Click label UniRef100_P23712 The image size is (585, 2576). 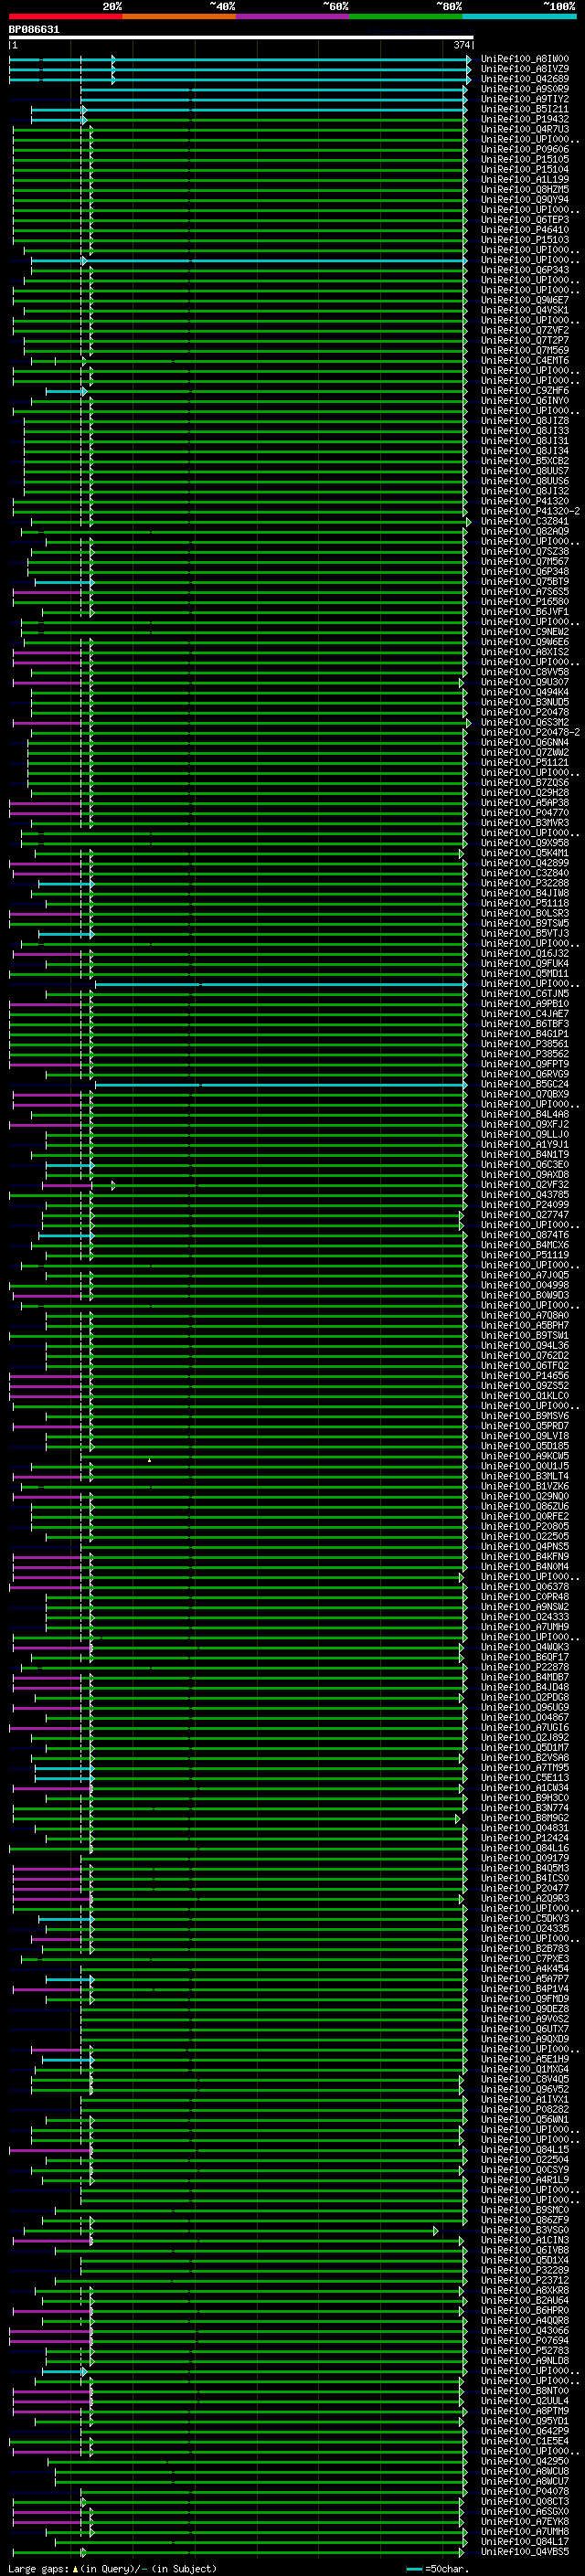pyautogui.click(x=525, y=2281)
